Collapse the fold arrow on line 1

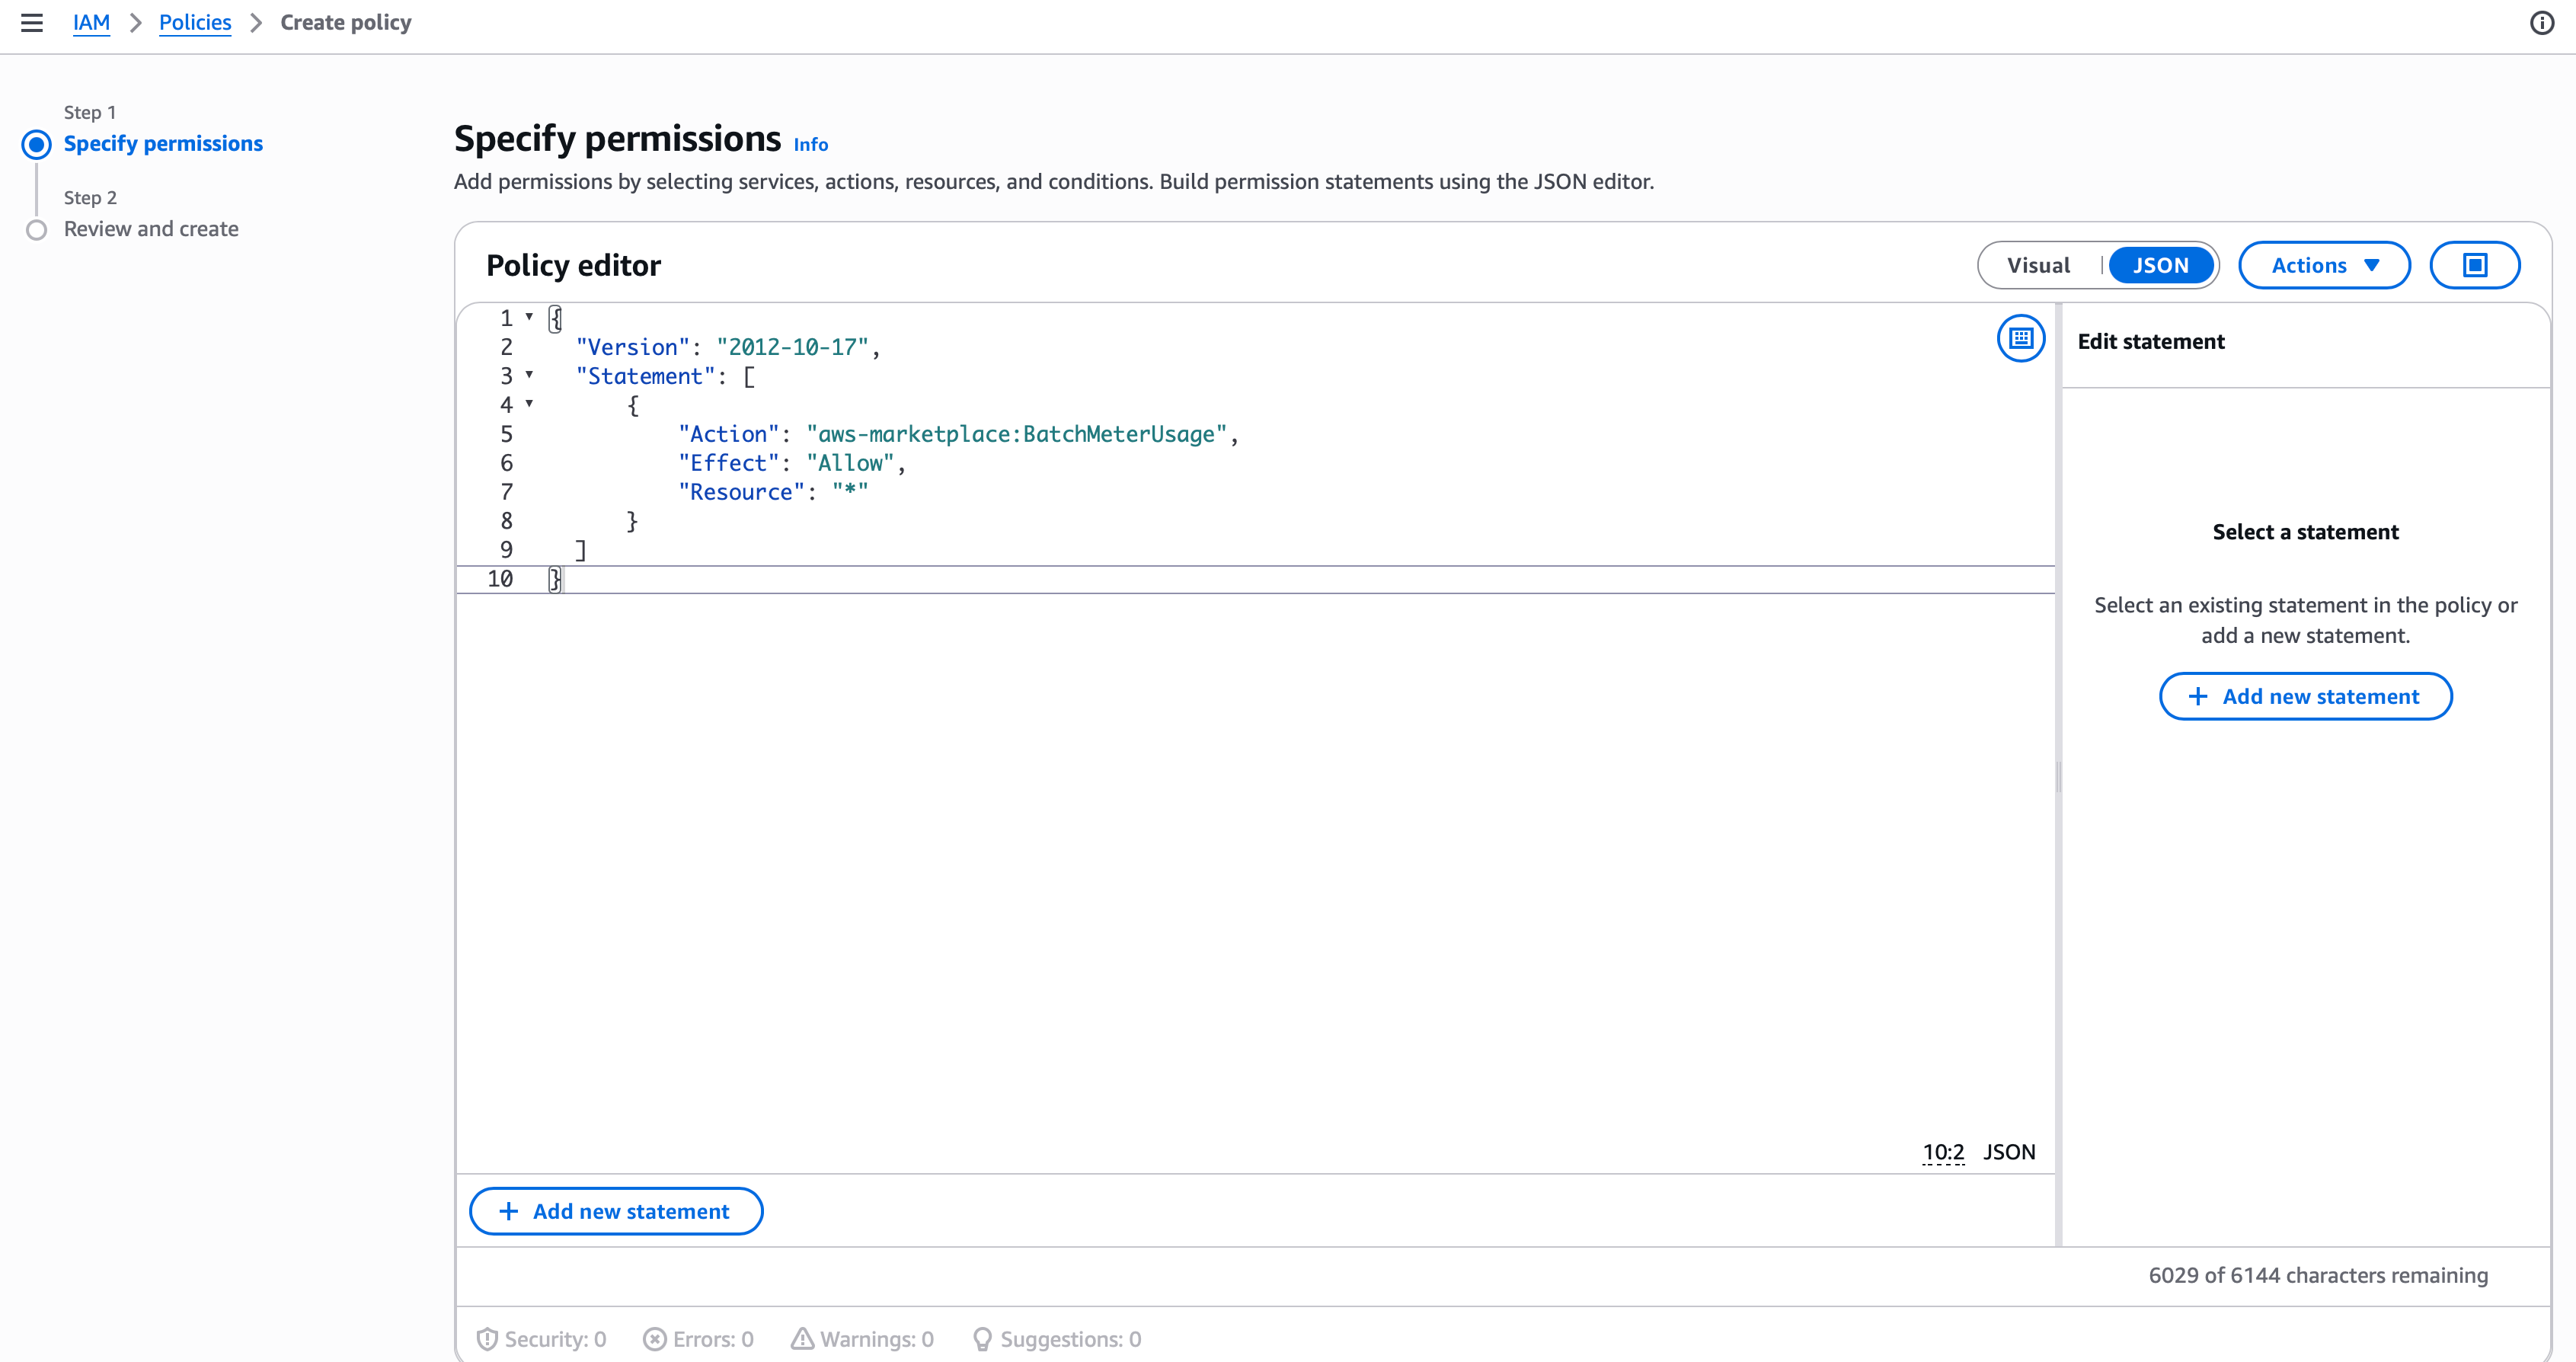click(x=529, y=317)
